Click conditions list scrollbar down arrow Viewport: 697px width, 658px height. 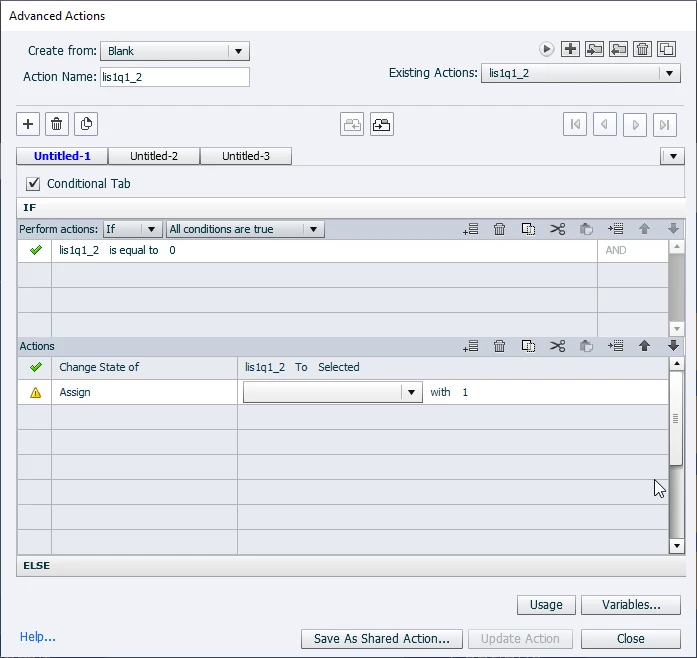tap(677, 329)
